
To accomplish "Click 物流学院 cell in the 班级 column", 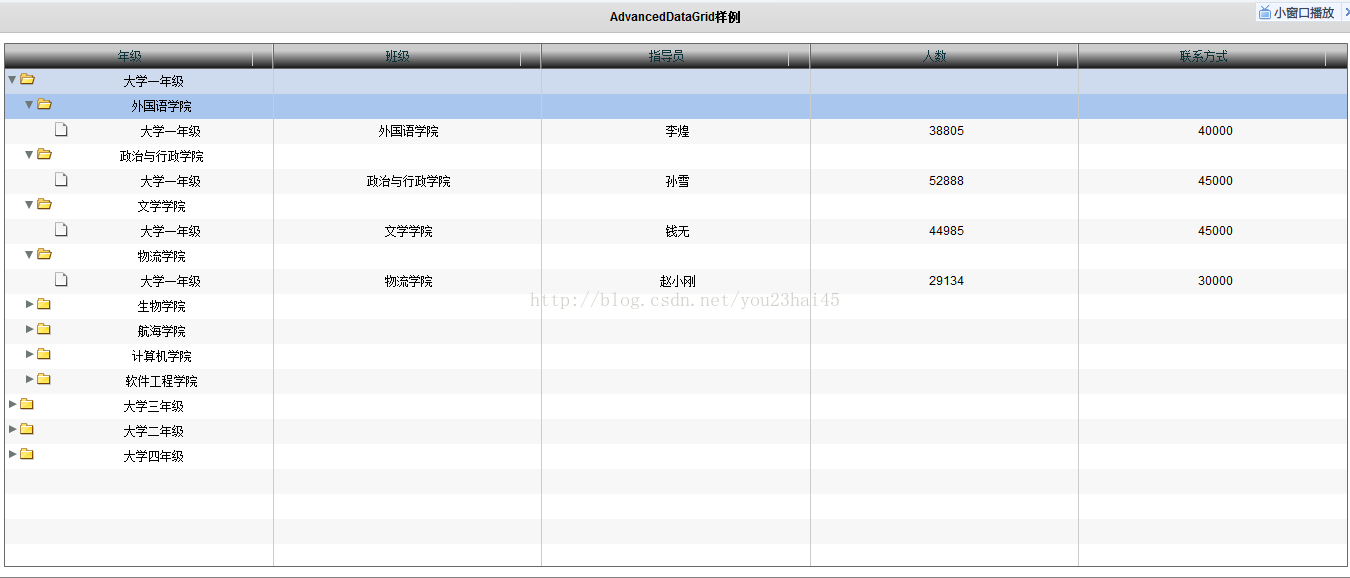I will pyautogui.click(x=409, y=281).
